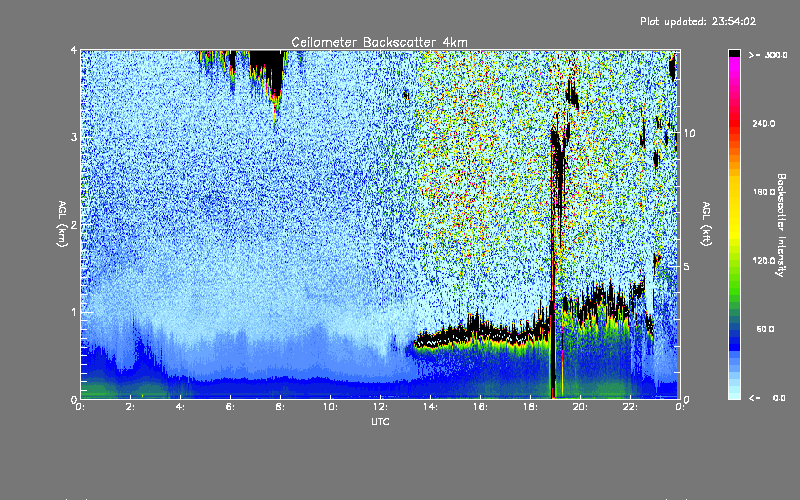The height and width of the screenshot is (500, 800).
Task: Click the colorbar near the 240.0 mark
Action: coord(734,124)
